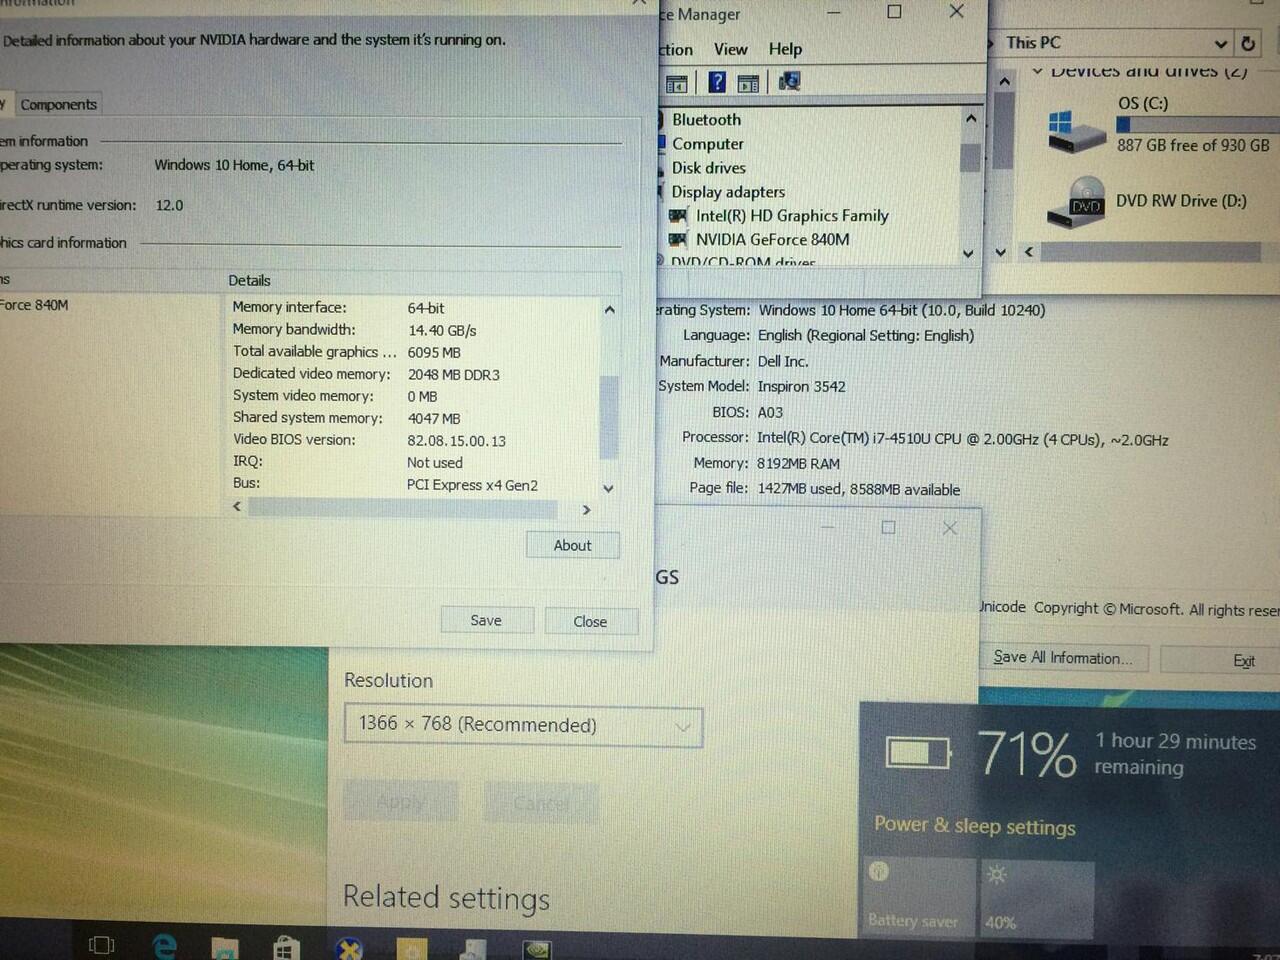
Task: Click the blue question mark Help toolbar icon
Action: coord(717,82)
